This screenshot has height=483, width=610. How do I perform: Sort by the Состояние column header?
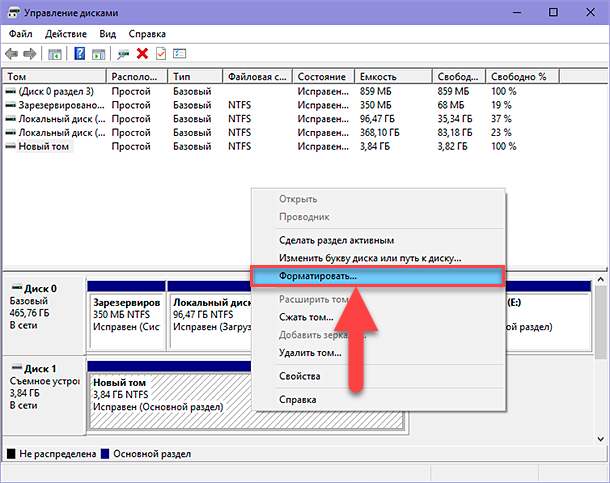coord(324,77)
